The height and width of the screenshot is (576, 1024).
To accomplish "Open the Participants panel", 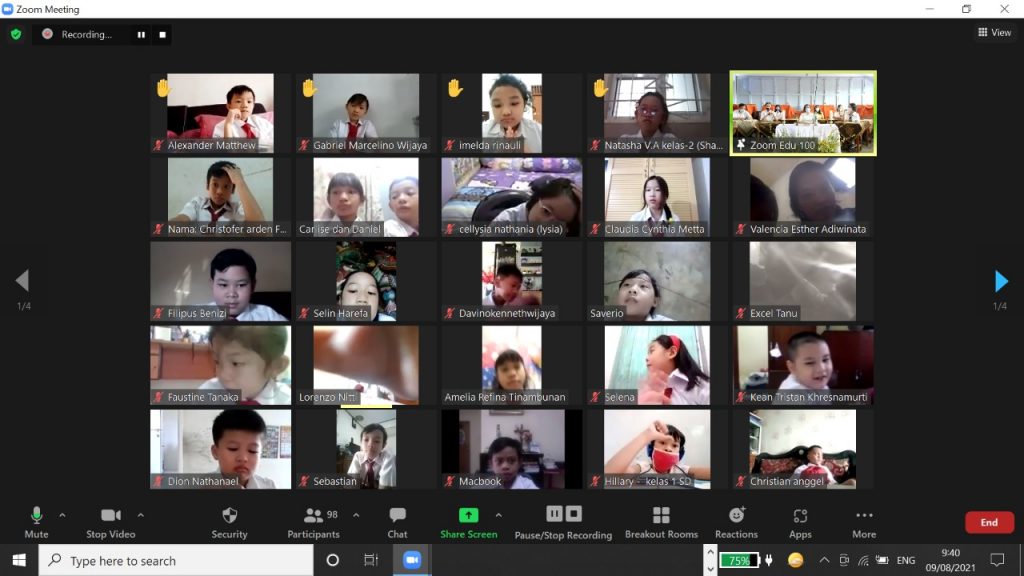I will tap(313, 521).
